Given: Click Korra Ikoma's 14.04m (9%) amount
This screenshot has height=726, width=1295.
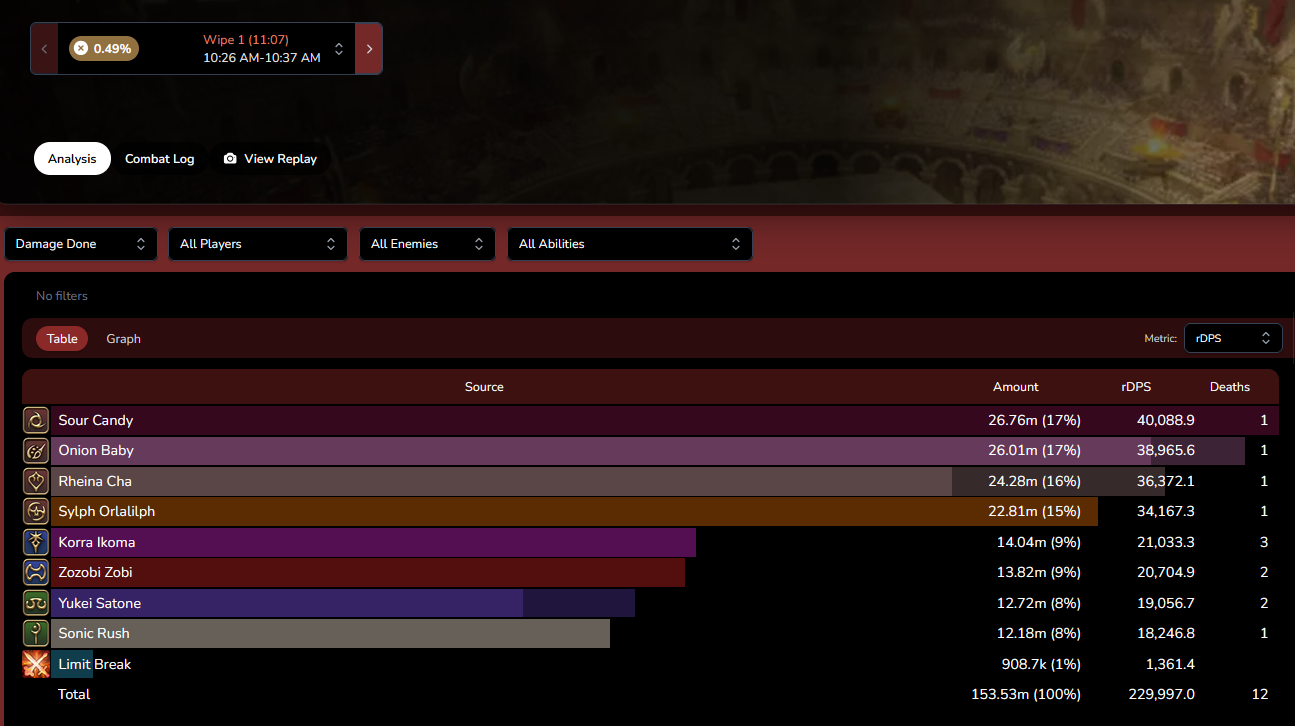Looking at the screenshot, I should click(1038, 542).
